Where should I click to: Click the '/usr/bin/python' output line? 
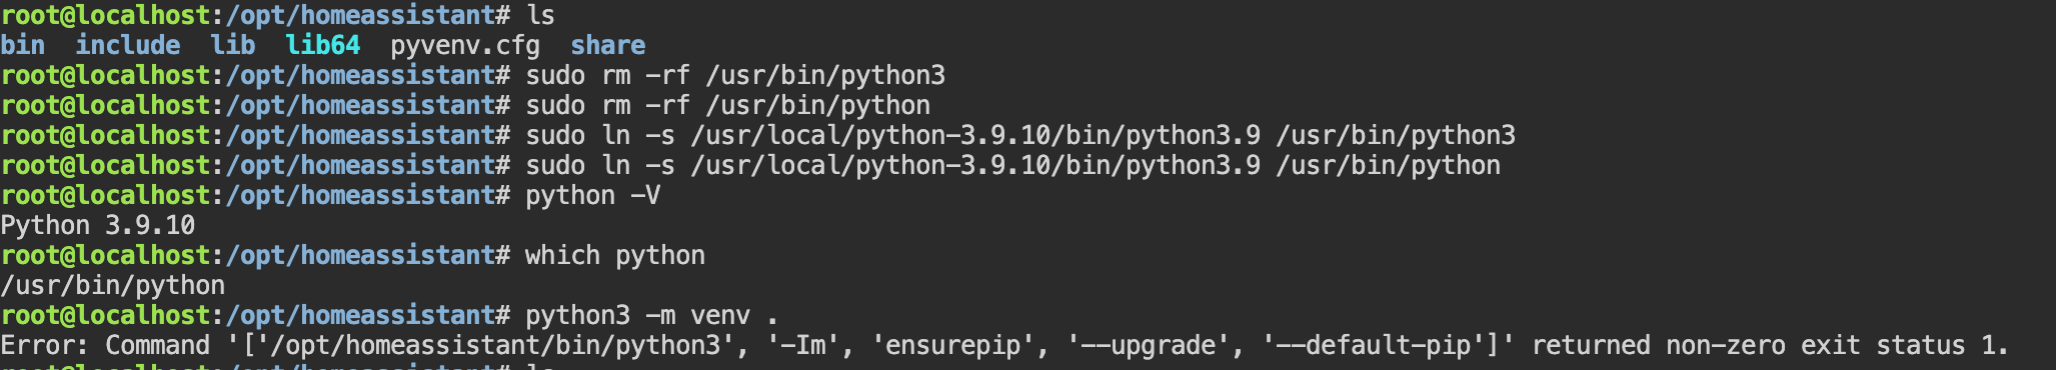113,286
